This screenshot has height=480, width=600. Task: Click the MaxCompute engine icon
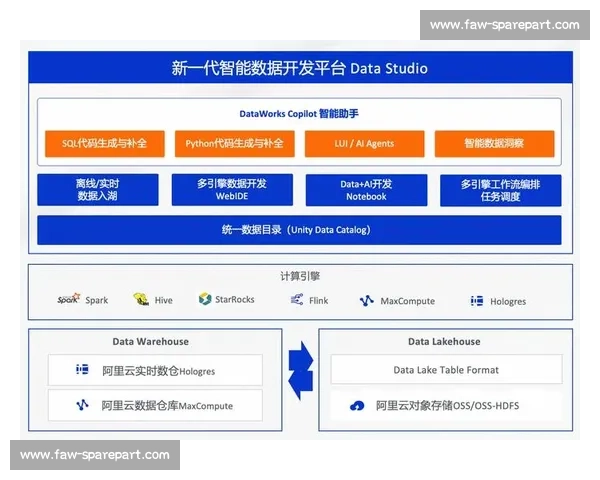coord(366,300)
